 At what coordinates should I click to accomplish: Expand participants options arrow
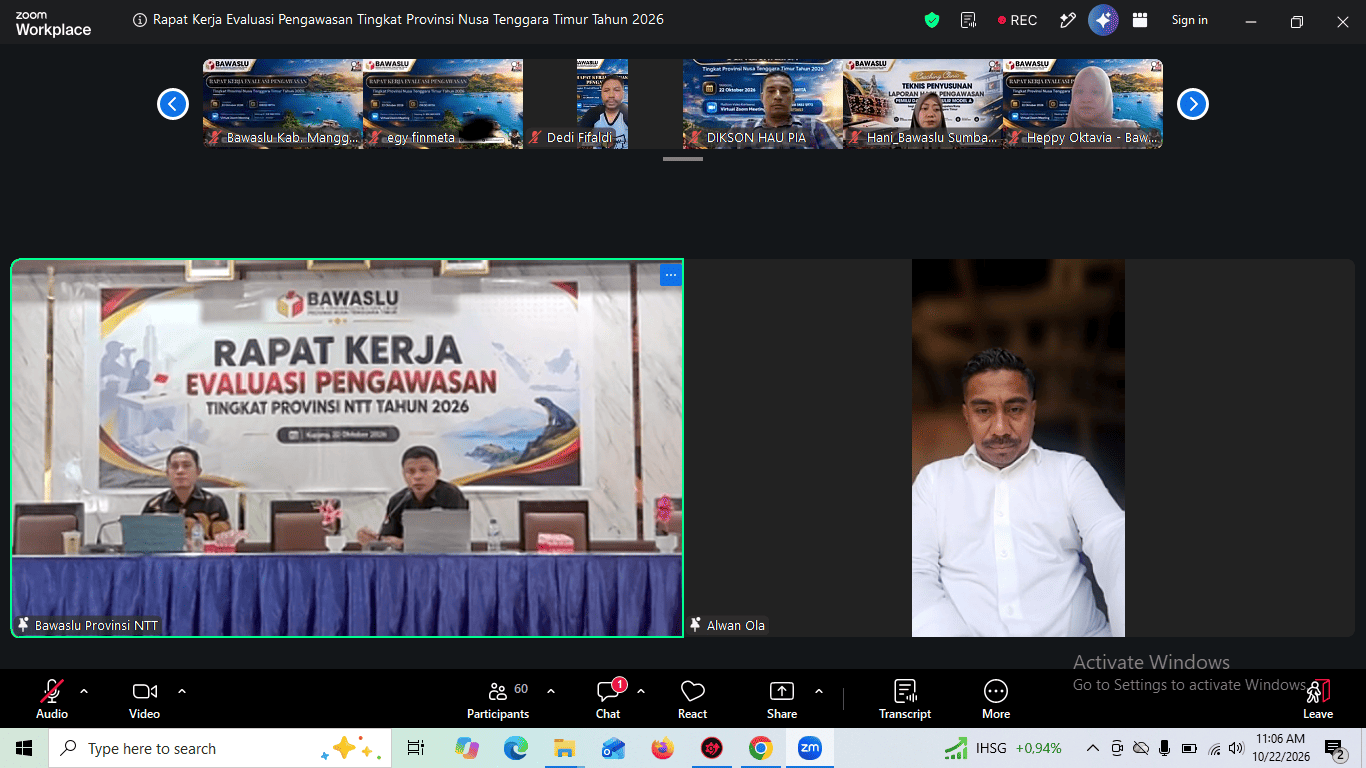tap(551, 691)
